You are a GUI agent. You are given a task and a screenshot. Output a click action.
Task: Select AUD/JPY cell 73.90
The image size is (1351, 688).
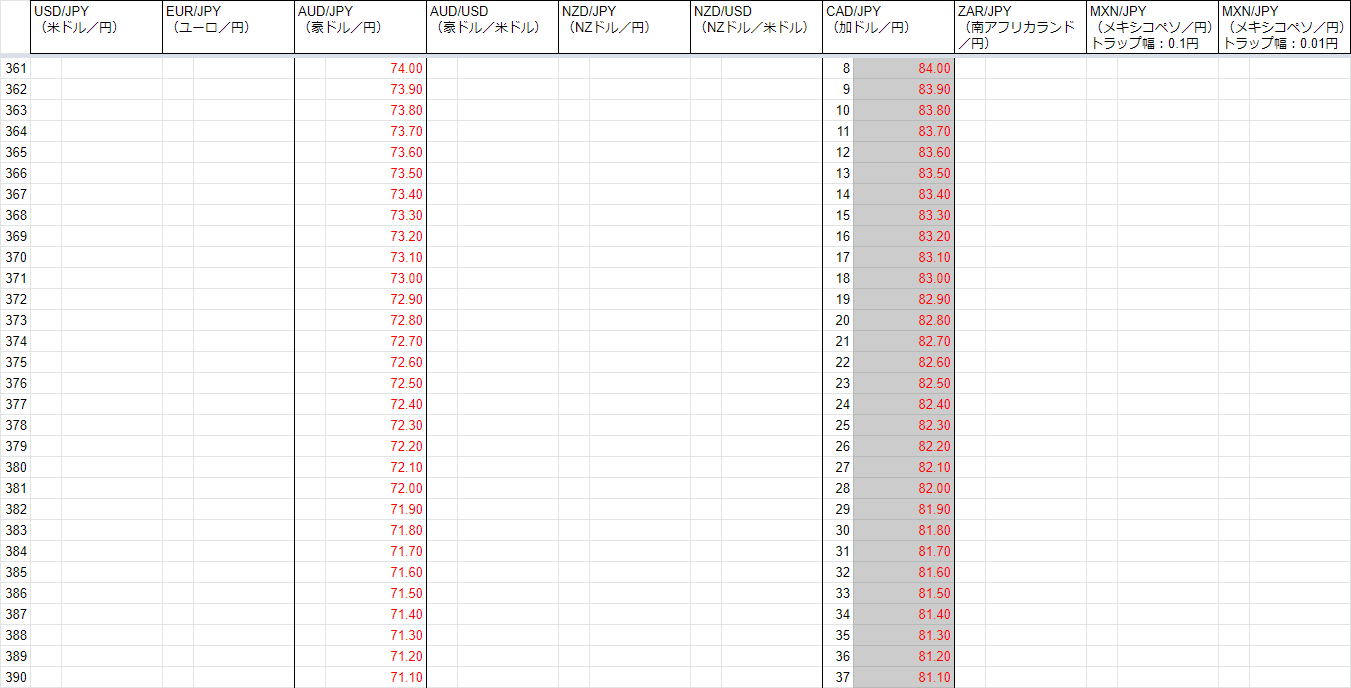(x=376, y=89)
